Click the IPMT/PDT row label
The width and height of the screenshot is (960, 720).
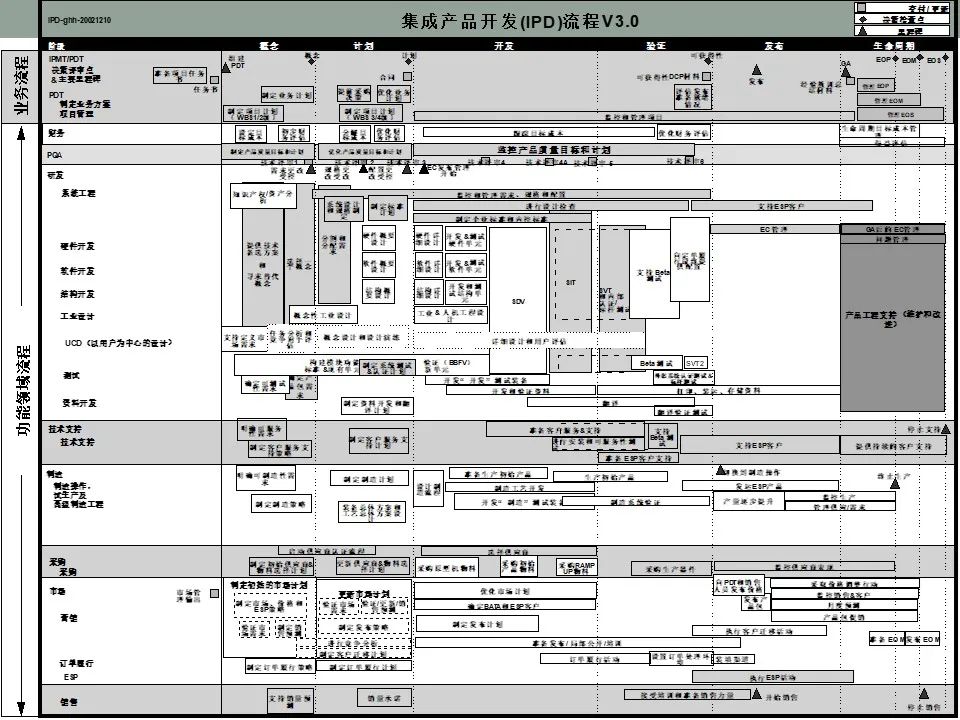tap(66, 59)
